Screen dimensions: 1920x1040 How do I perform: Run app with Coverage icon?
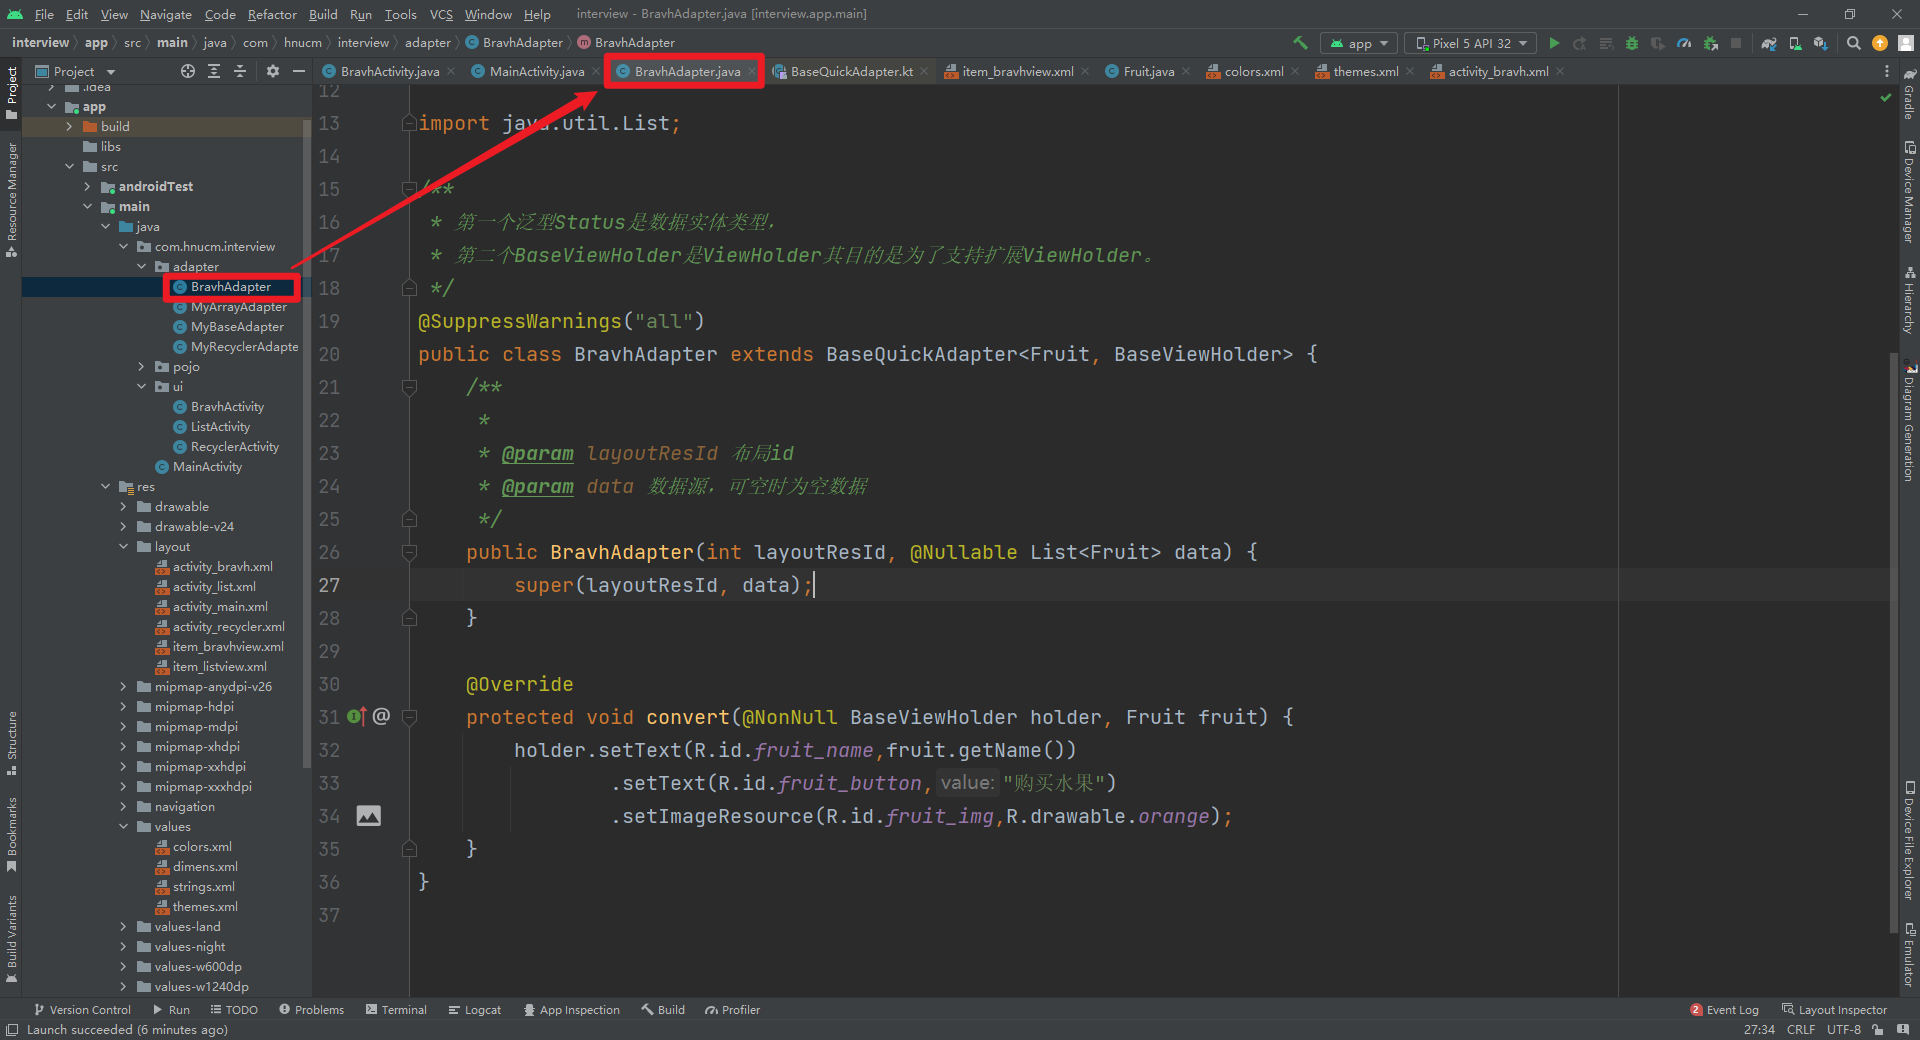(1658, 43)
